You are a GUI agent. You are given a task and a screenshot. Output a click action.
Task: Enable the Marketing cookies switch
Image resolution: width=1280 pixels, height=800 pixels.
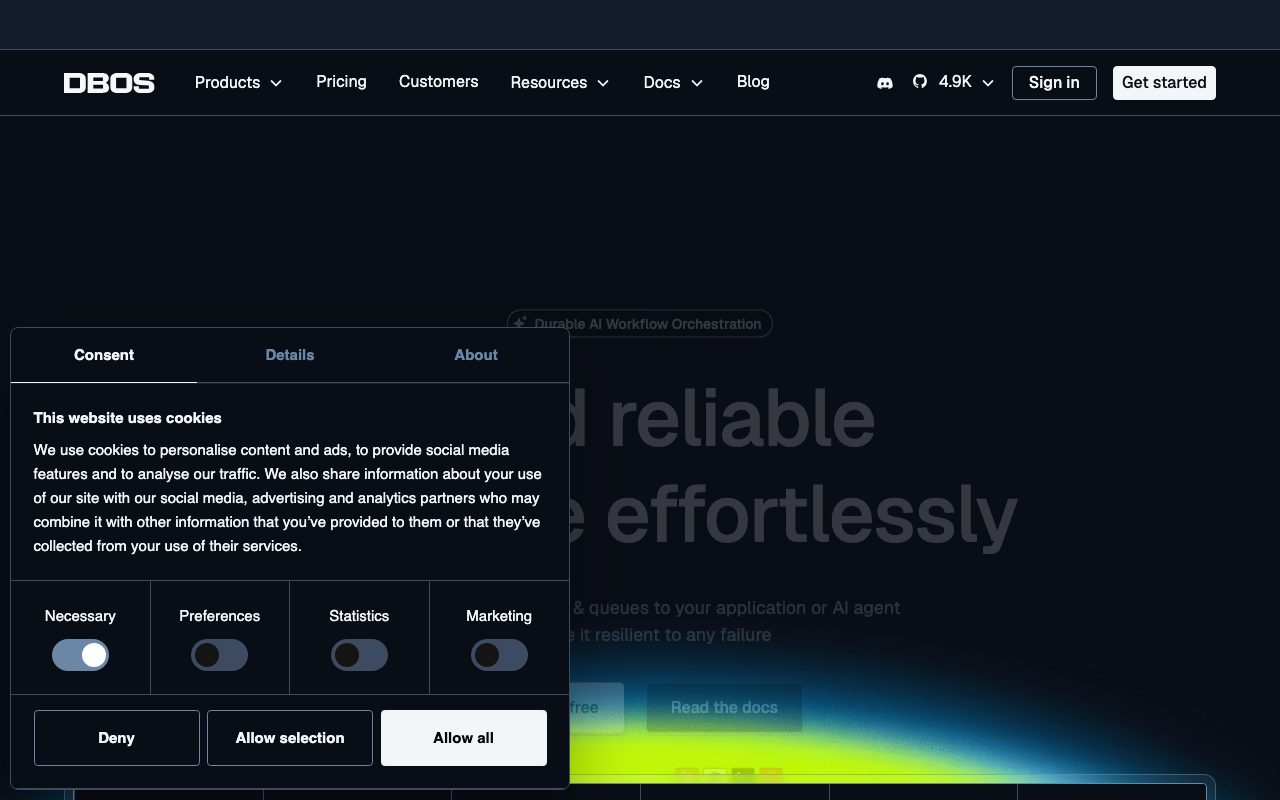point(499,655)
